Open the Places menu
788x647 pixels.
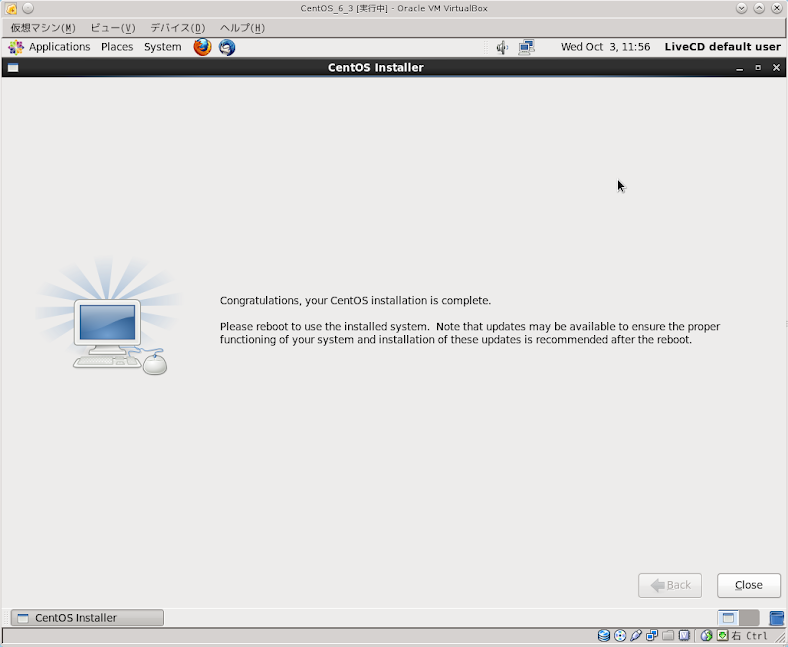click(x=117, y=47)
